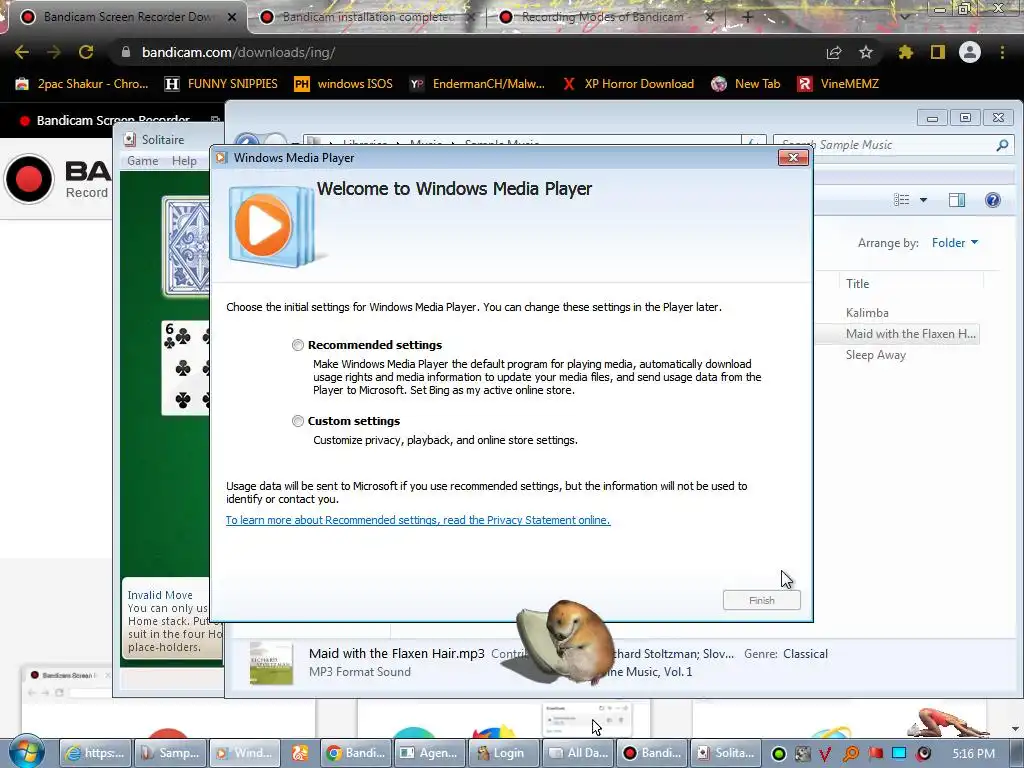Screen dimensions: 1024x768
Task: Bookmark this page with star icon
Action: (866, 52)
